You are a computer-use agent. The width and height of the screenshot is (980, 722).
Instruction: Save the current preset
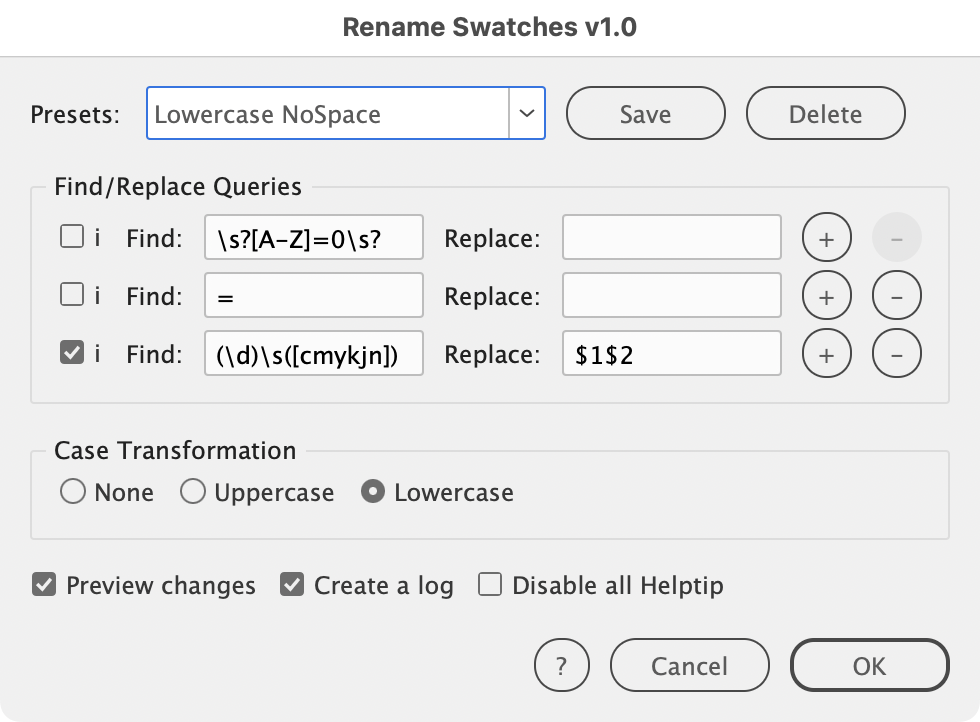(645, 113)
